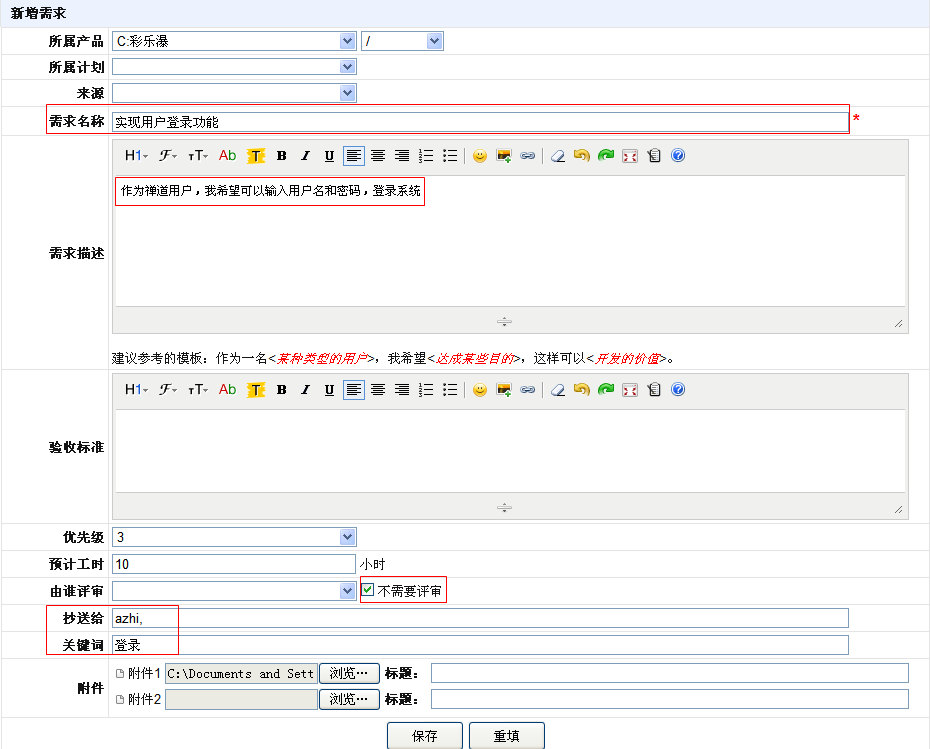
Task: Toggle fullscreen for the 验收标准 editor
Action: click(630, 390)
